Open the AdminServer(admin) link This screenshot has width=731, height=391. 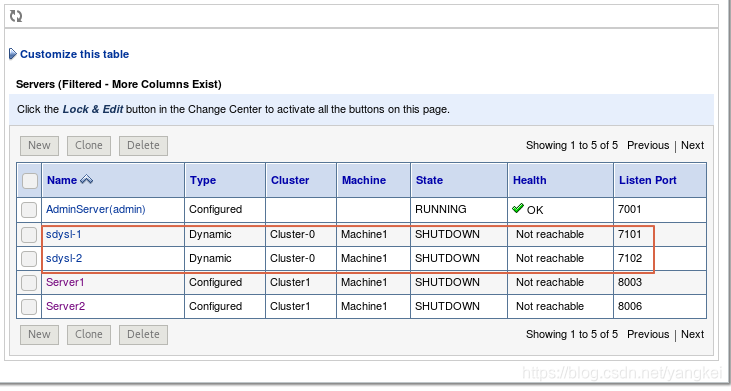click(96, 209)
